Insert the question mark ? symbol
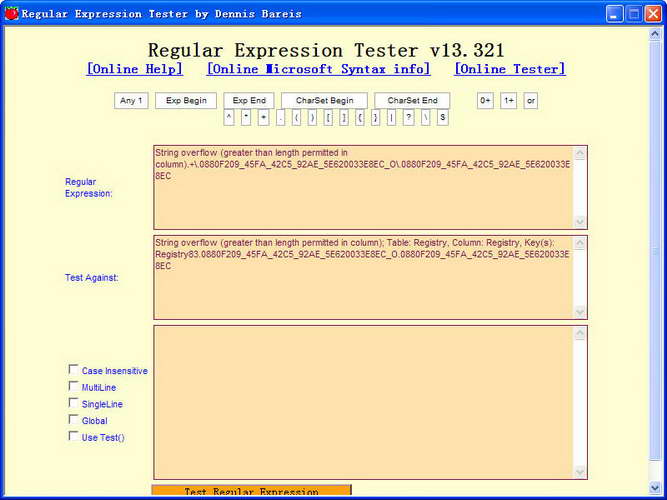The image size is (667, 500). pyautogui.click(x=408, y=117)
